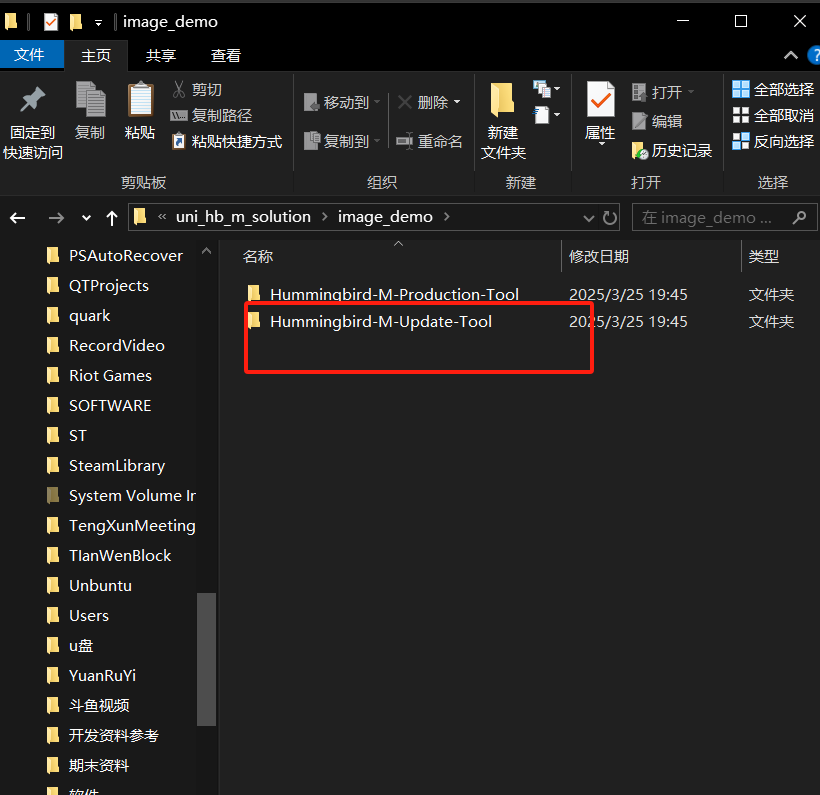Click Invert Selection (反向选择)
Image resolution: width=820 pixels, height=795 pixels.
[773, 142]
